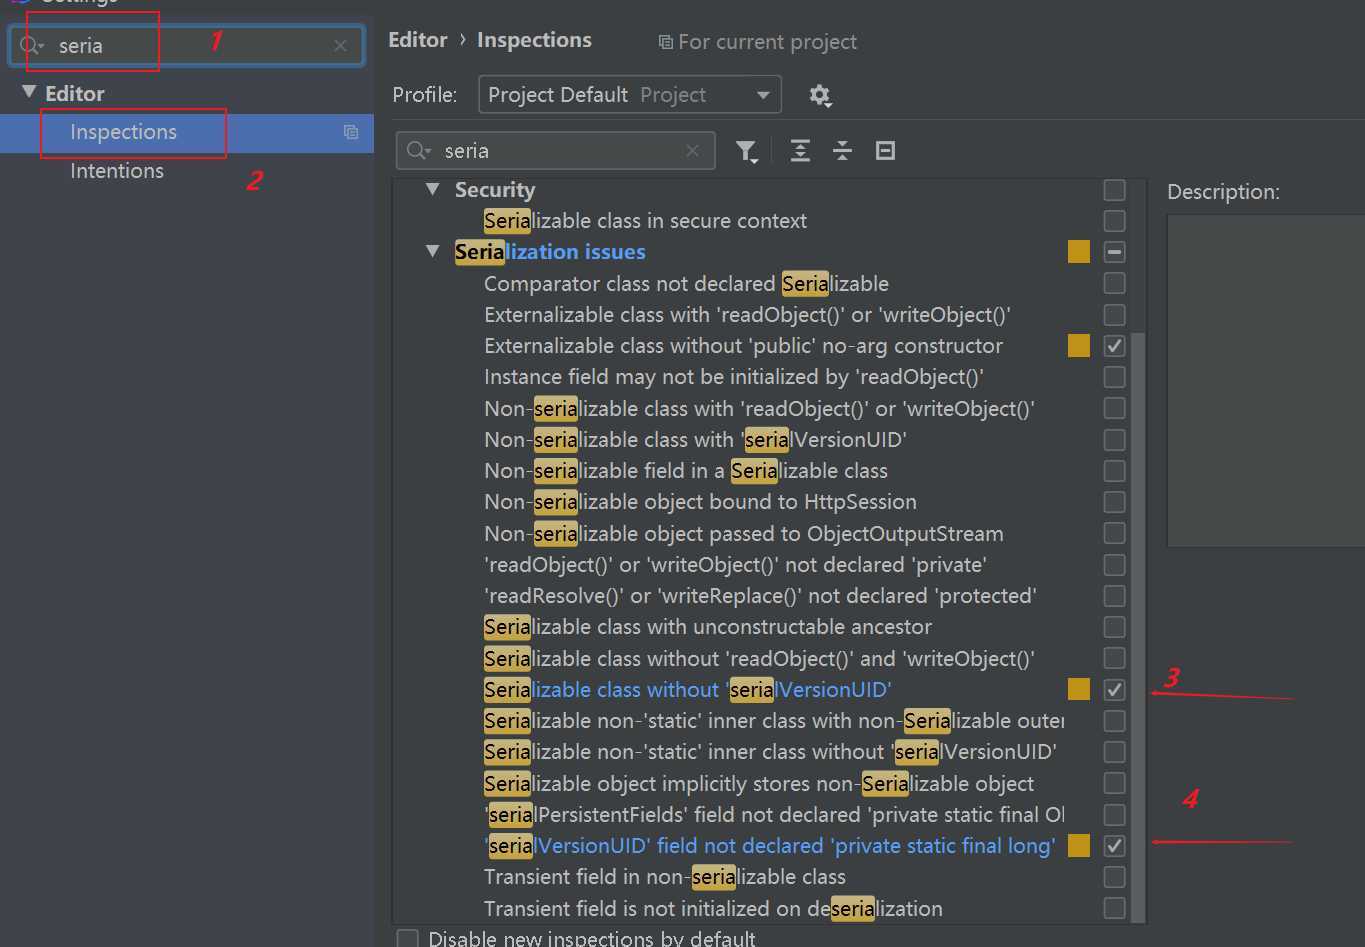
Task: Click the Serialization issues severity color swatch
Action: tap(1078, 251)
